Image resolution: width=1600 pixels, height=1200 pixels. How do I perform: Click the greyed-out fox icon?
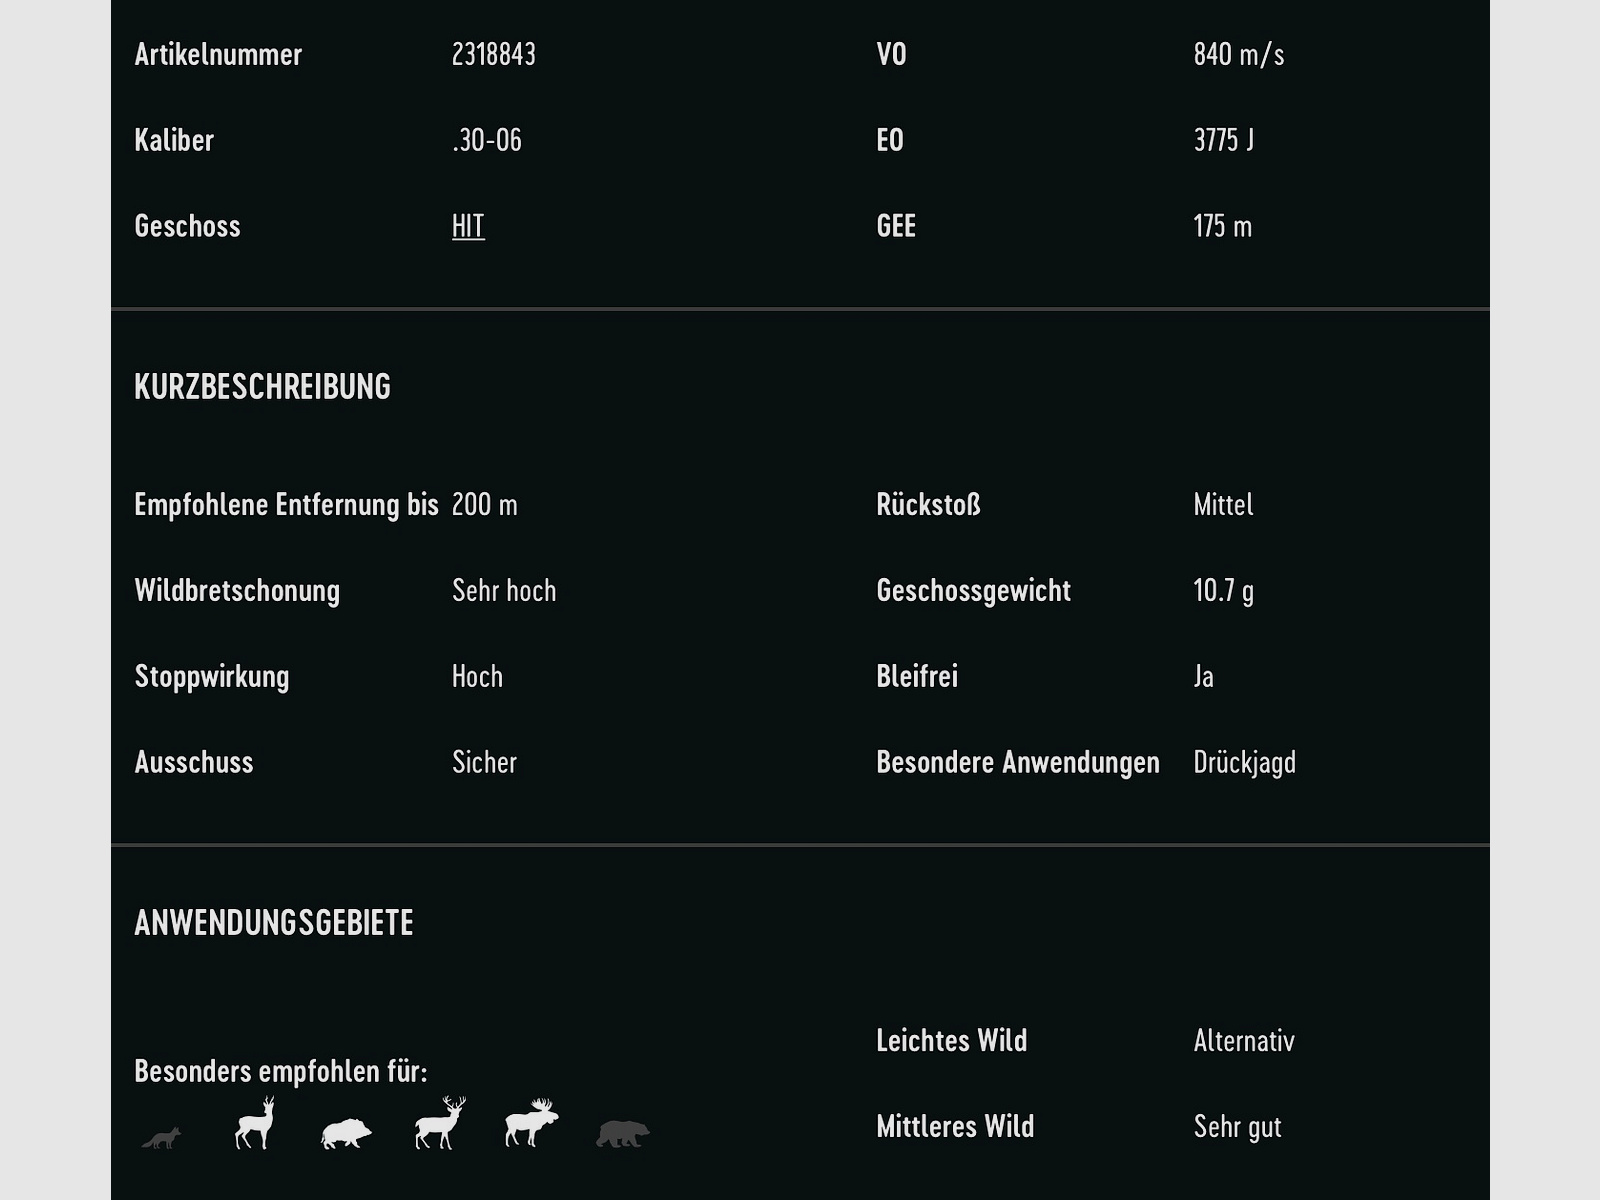161,1138
